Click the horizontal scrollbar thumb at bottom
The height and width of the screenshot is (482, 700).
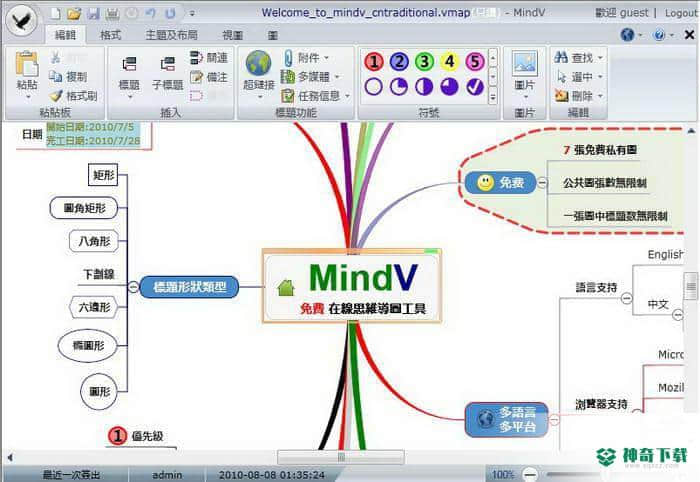[341, 457]
